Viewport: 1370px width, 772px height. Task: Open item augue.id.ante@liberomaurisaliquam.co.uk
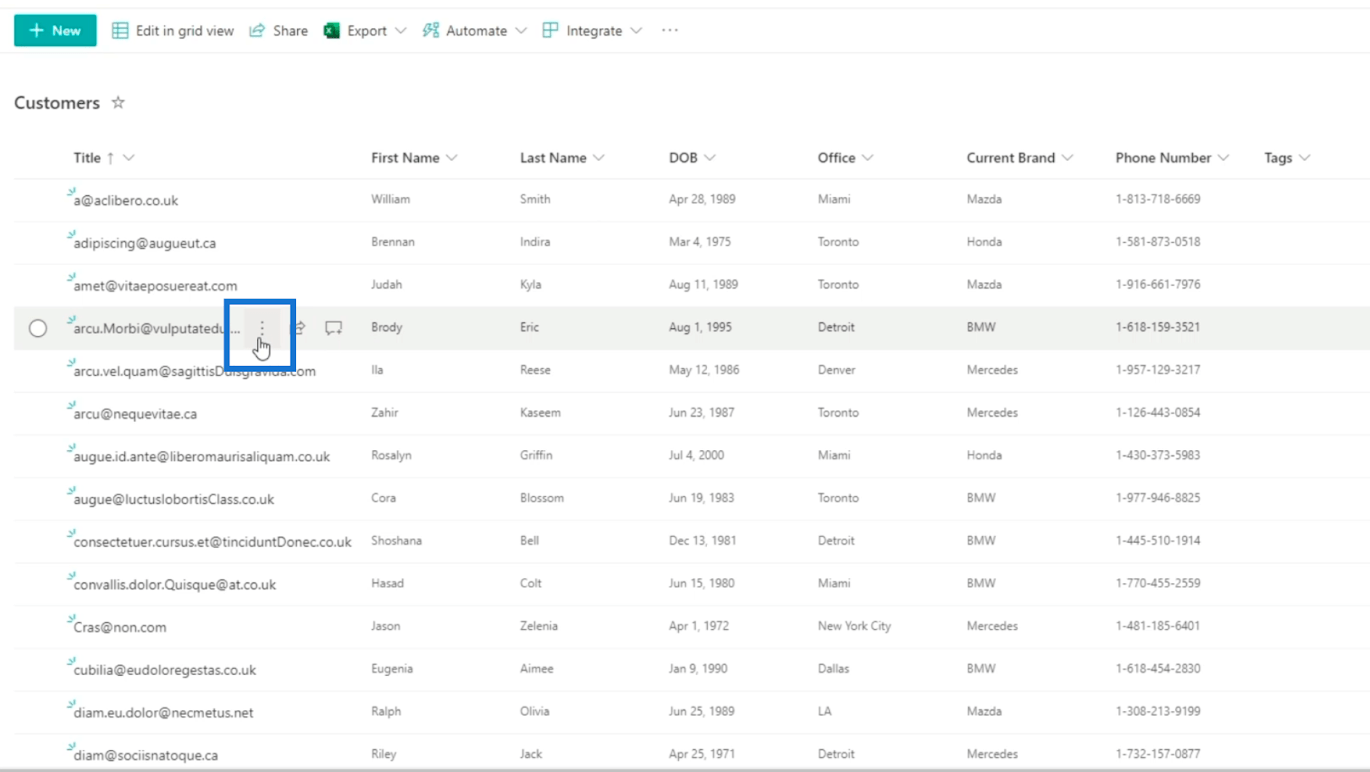pyautogui.click(x=202, y=457)
